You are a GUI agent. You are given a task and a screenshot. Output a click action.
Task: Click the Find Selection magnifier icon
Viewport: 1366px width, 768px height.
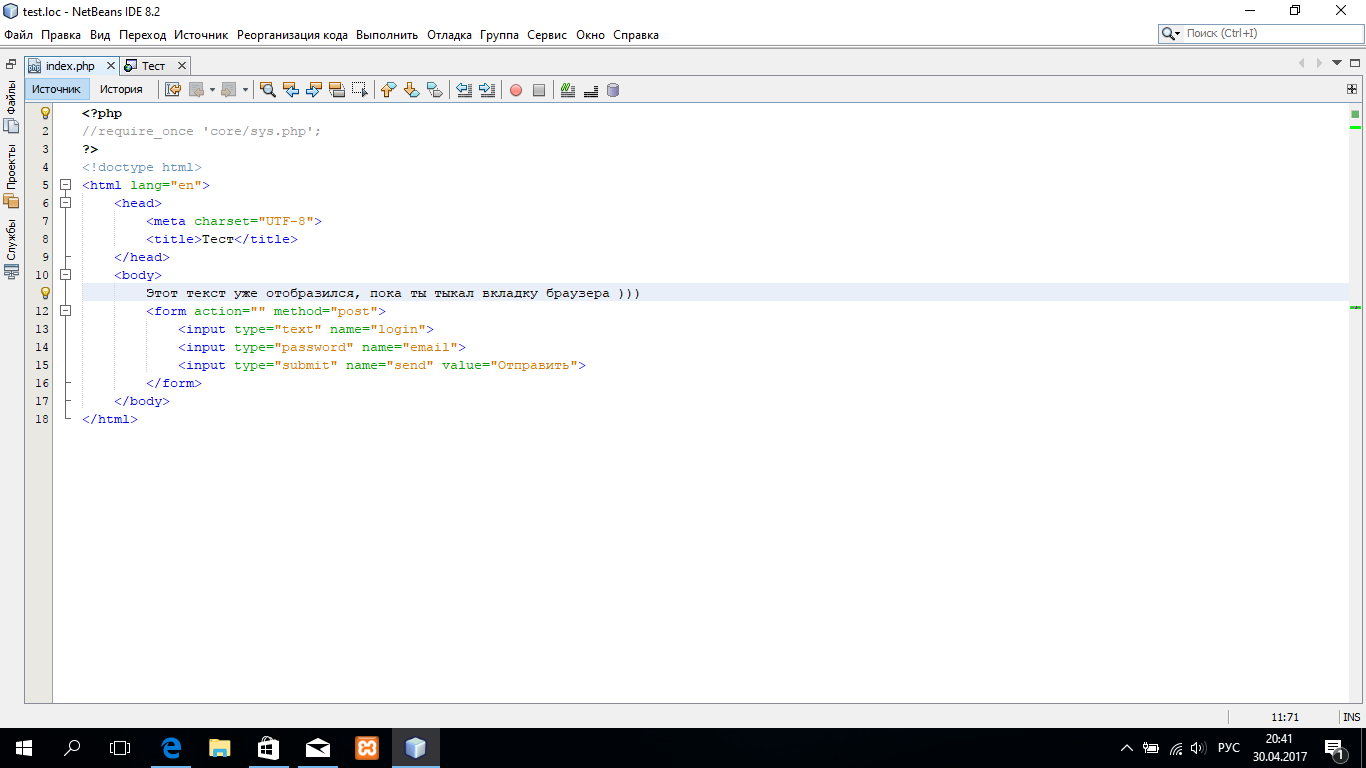[267, 90]
